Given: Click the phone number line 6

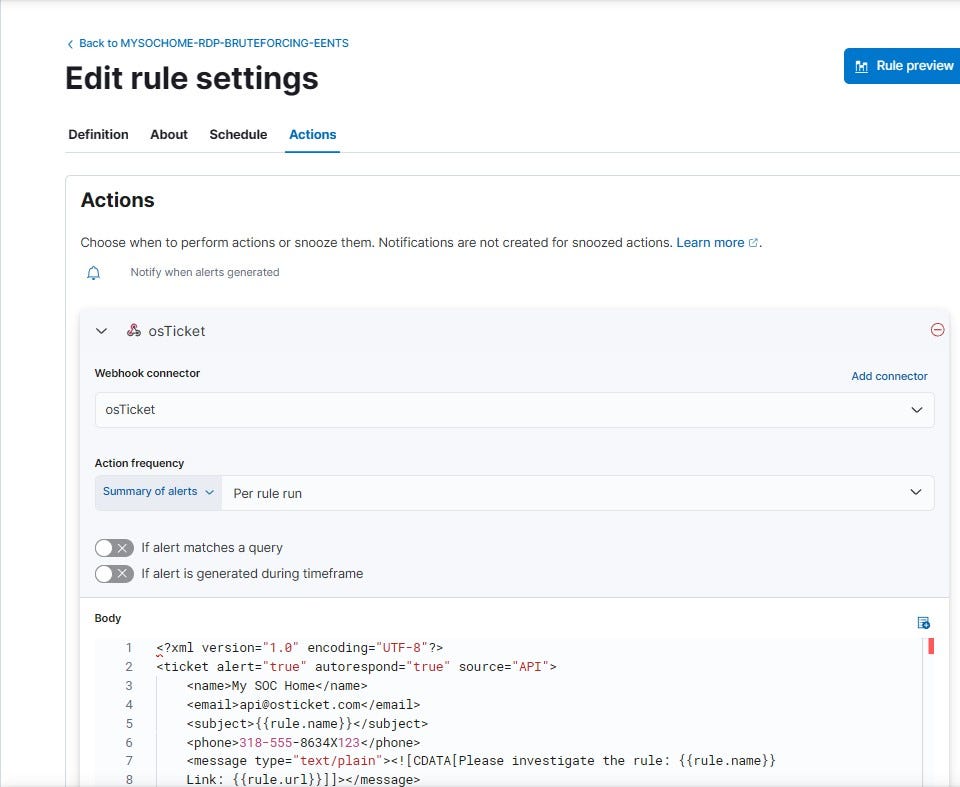Looking at the screenshot, I should [x=303, y=742].
